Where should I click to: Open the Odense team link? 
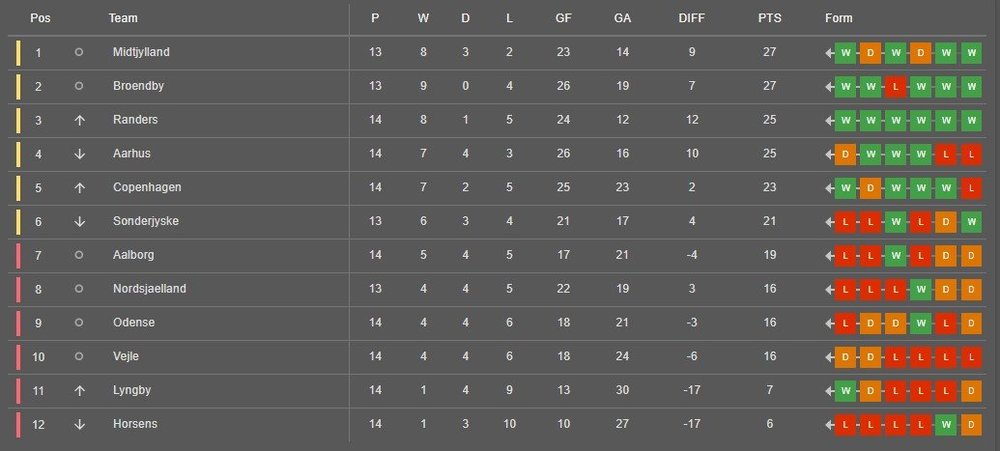point(133,323)
